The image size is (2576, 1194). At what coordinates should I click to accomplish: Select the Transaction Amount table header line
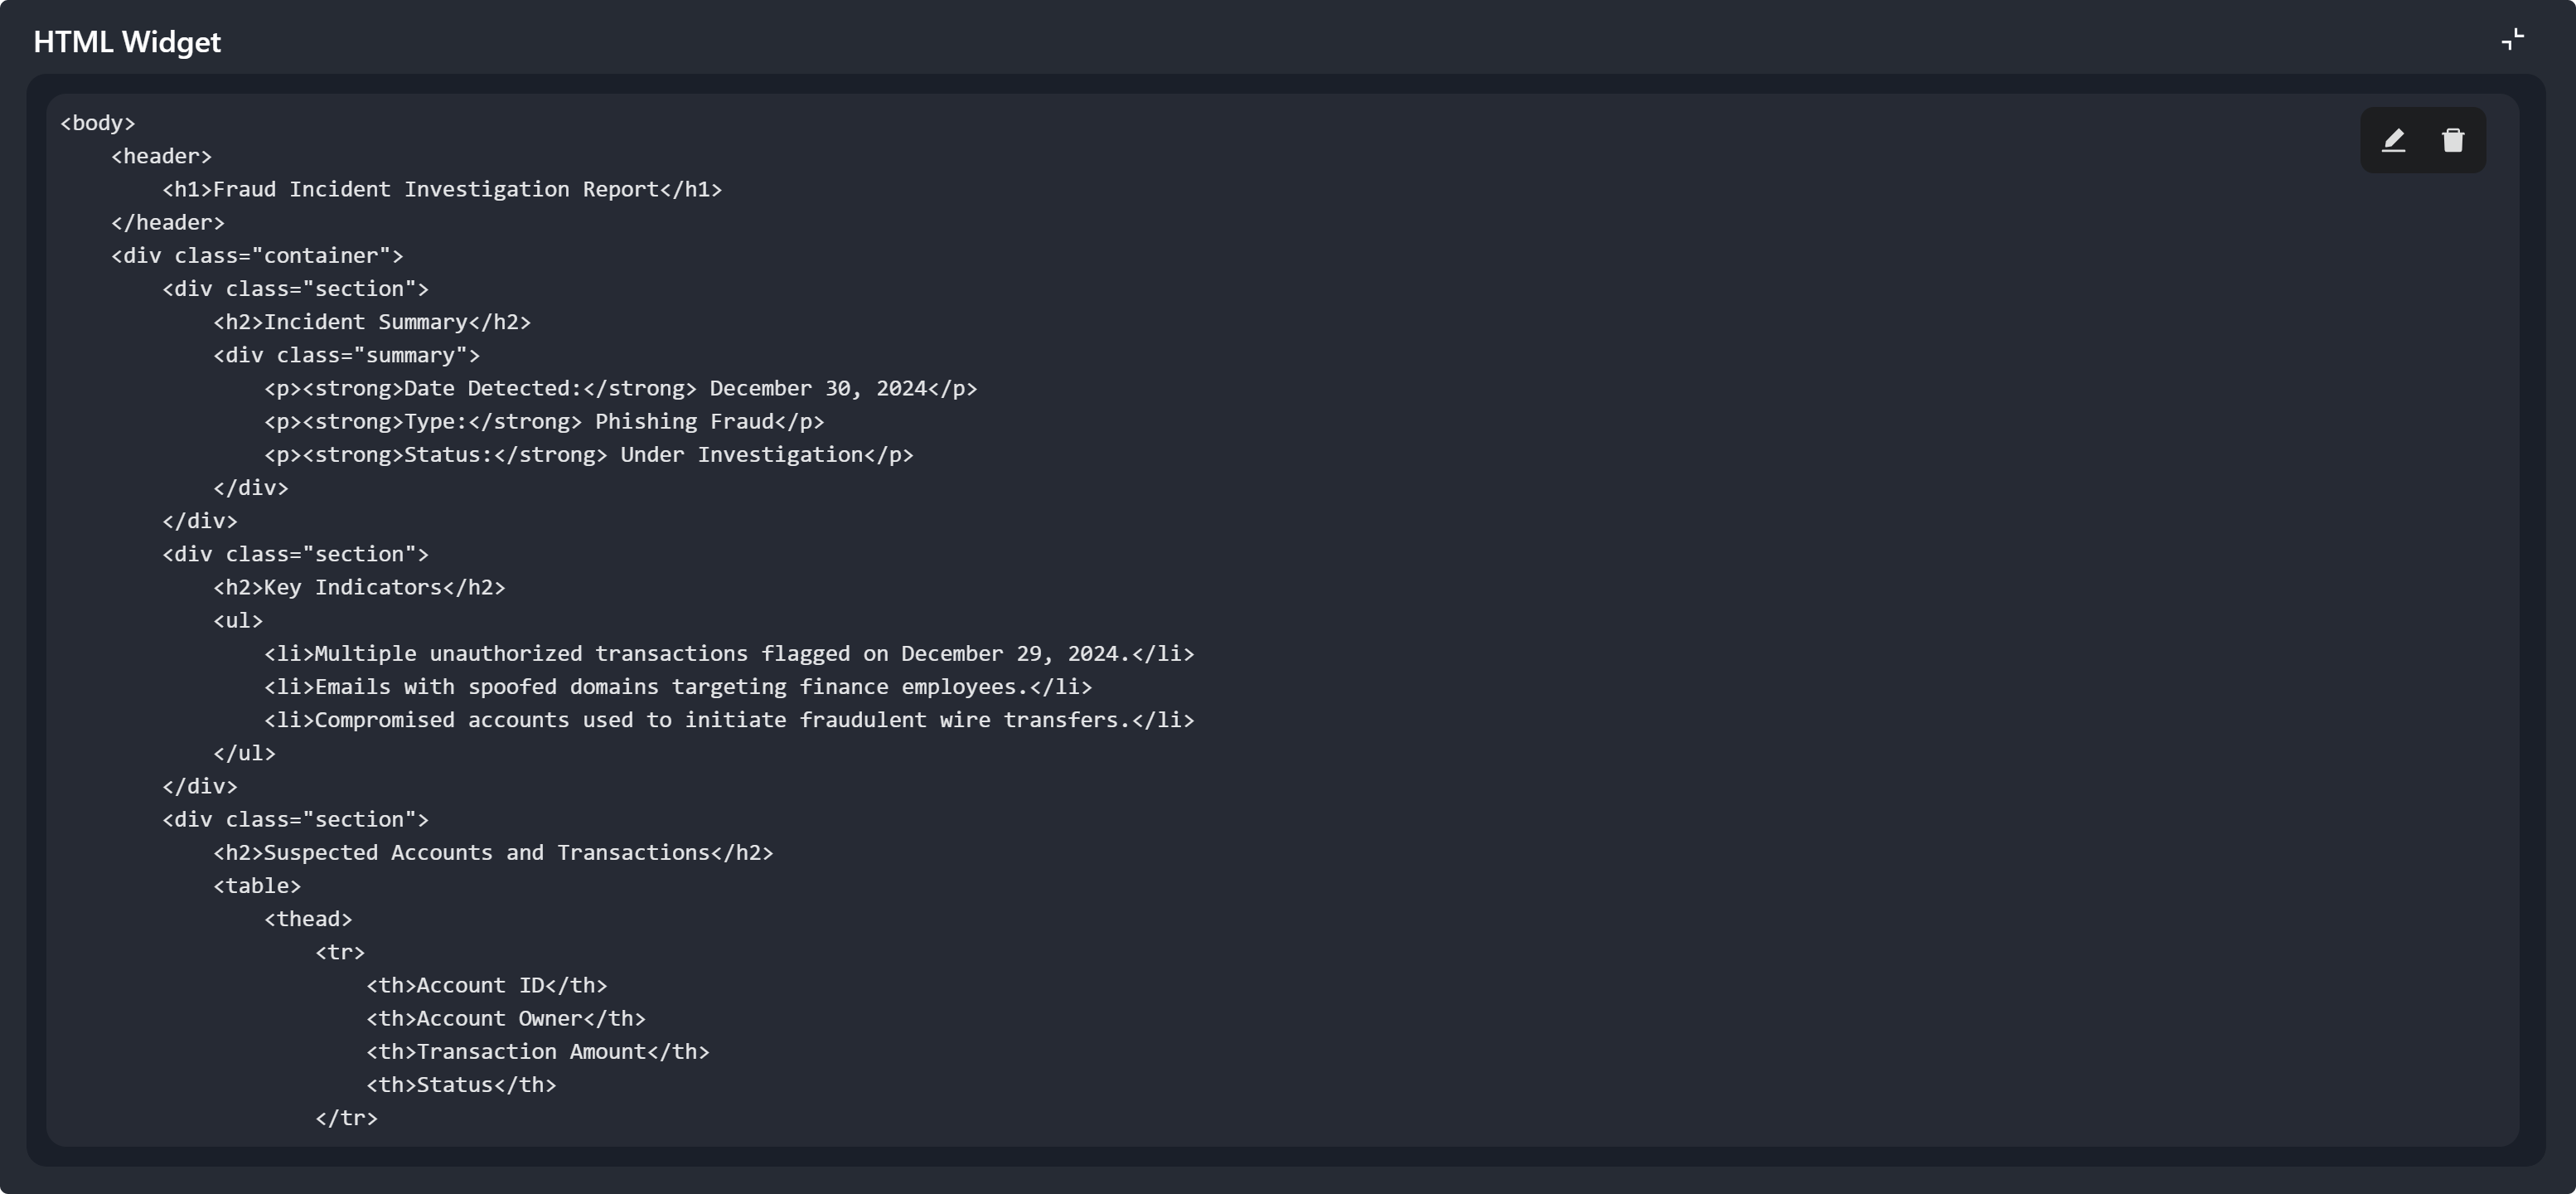click(x=538, y=1051)
